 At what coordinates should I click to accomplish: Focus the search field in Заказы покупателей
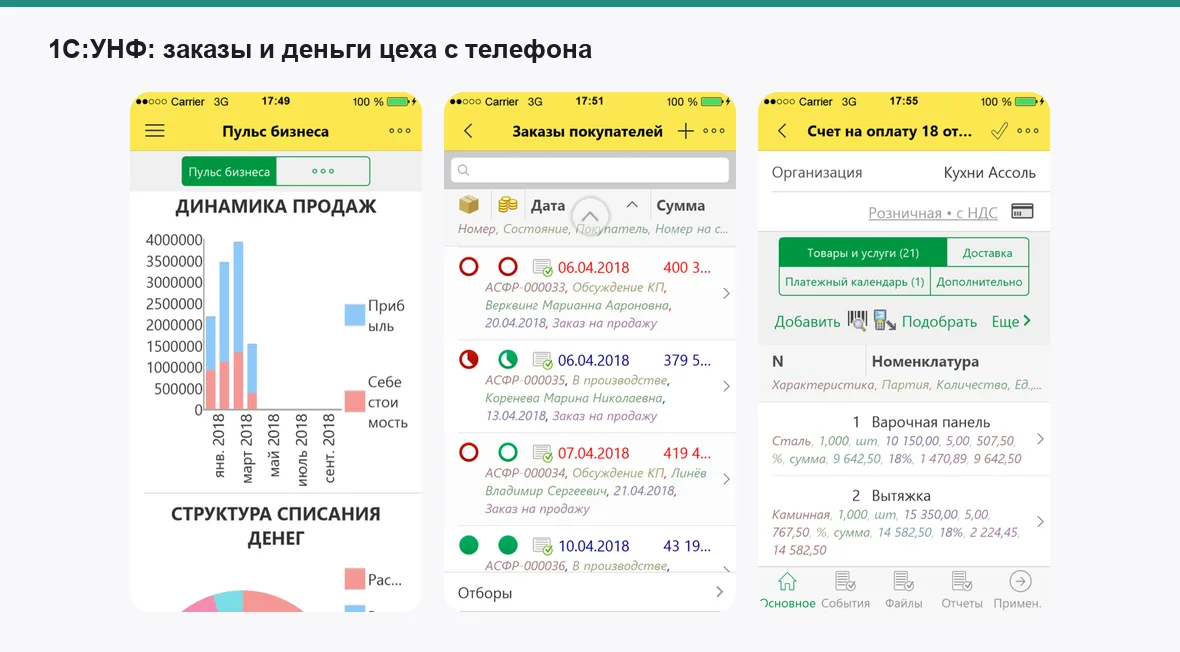tap(589, 170)
